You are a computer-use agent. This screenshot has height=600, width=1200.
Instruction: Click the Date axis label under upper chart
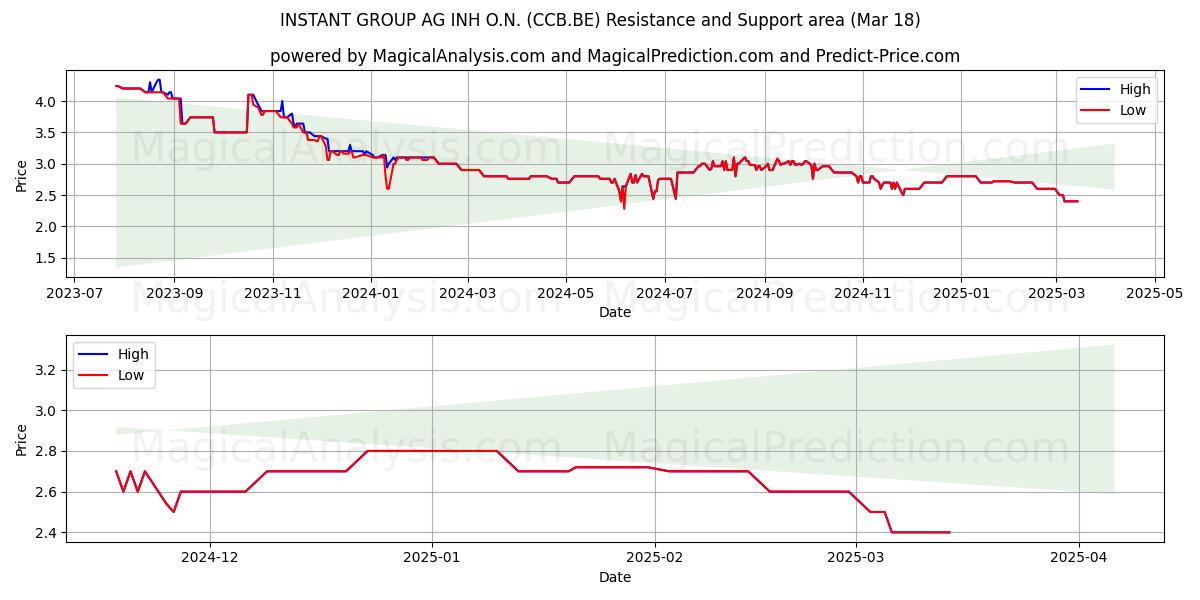pyautogui.click(x=615, y=313)
